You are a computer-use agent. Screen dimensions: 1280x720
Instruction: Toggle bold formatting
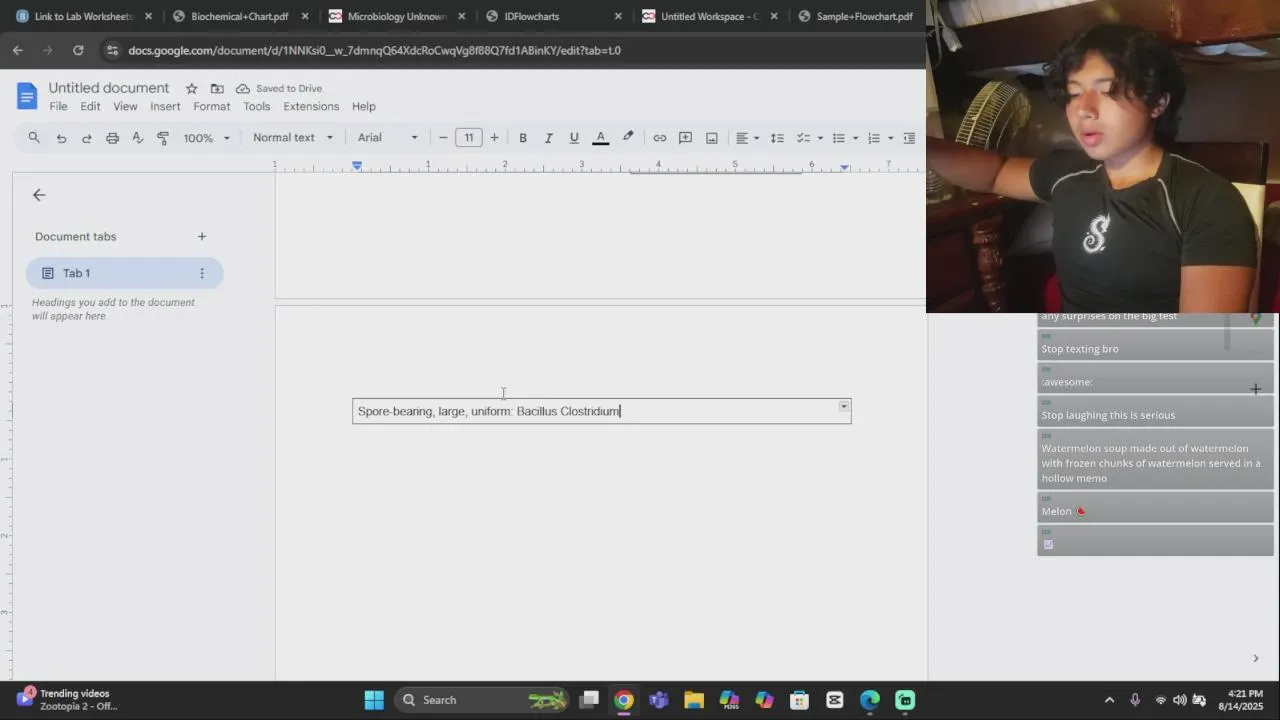pos(522,138)
